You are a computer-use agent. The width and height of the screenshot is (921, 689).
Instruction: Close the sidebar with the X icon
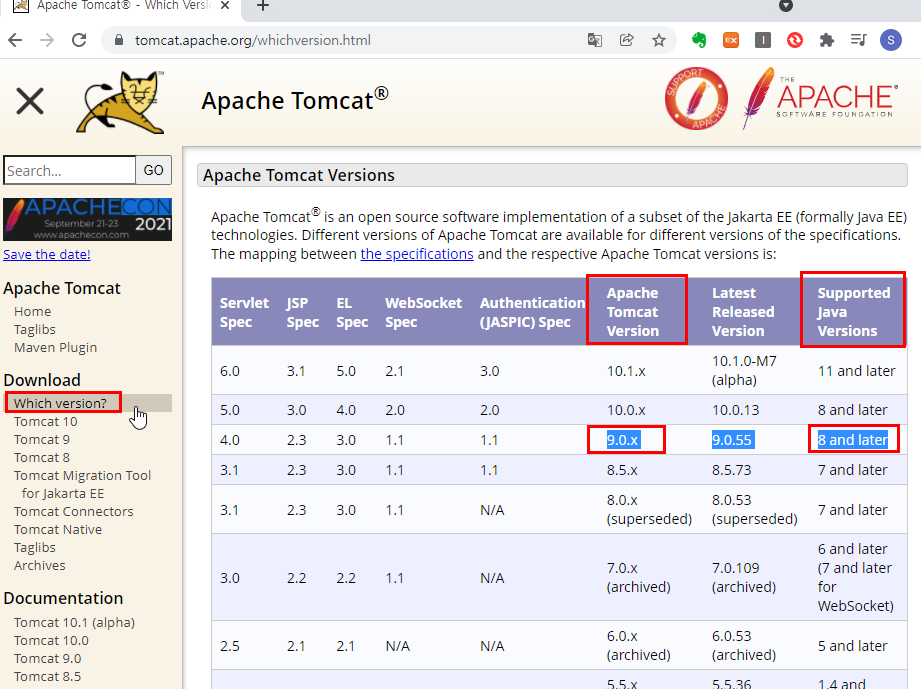30,101
